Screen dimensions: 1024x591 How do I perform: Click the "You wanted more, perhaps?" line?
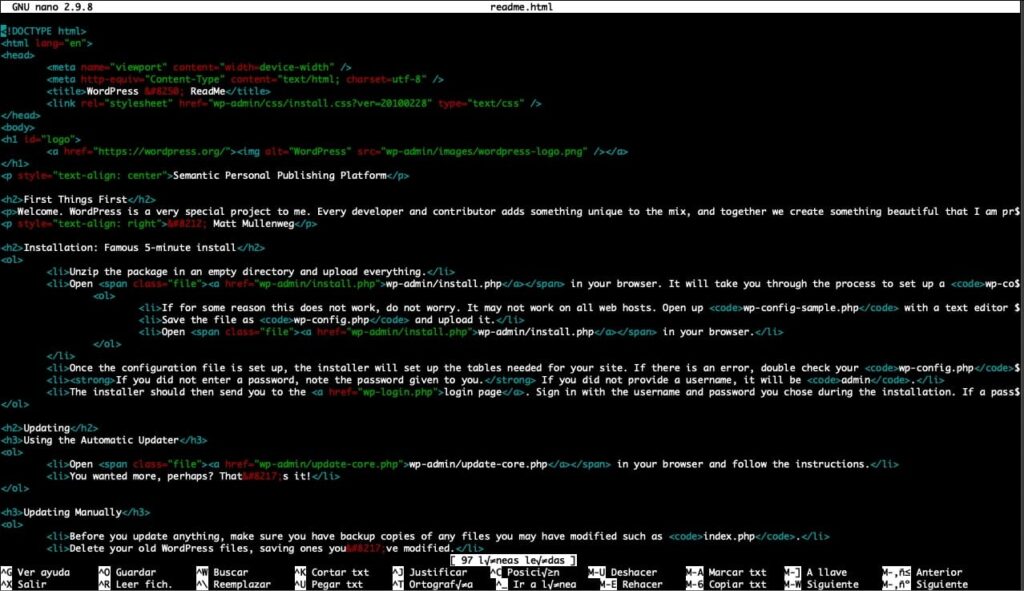pos(193,476)
